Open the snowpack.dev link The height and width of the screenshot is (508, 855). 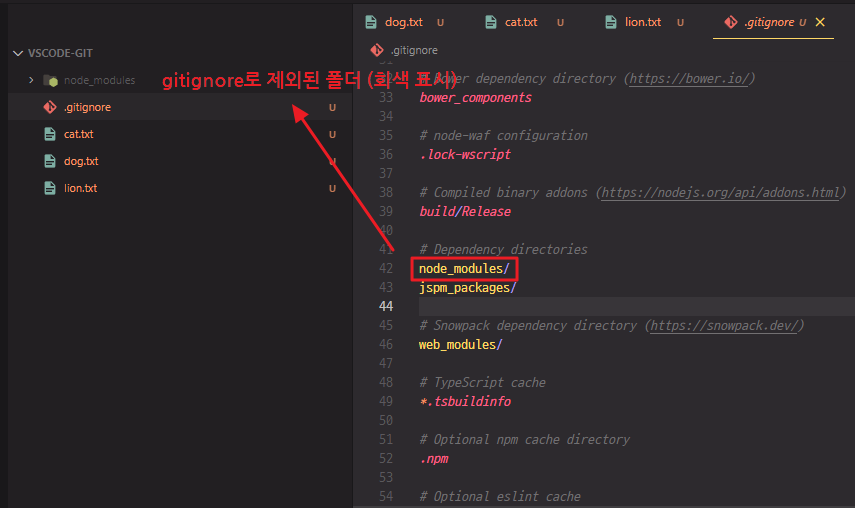tap(725, 325)
